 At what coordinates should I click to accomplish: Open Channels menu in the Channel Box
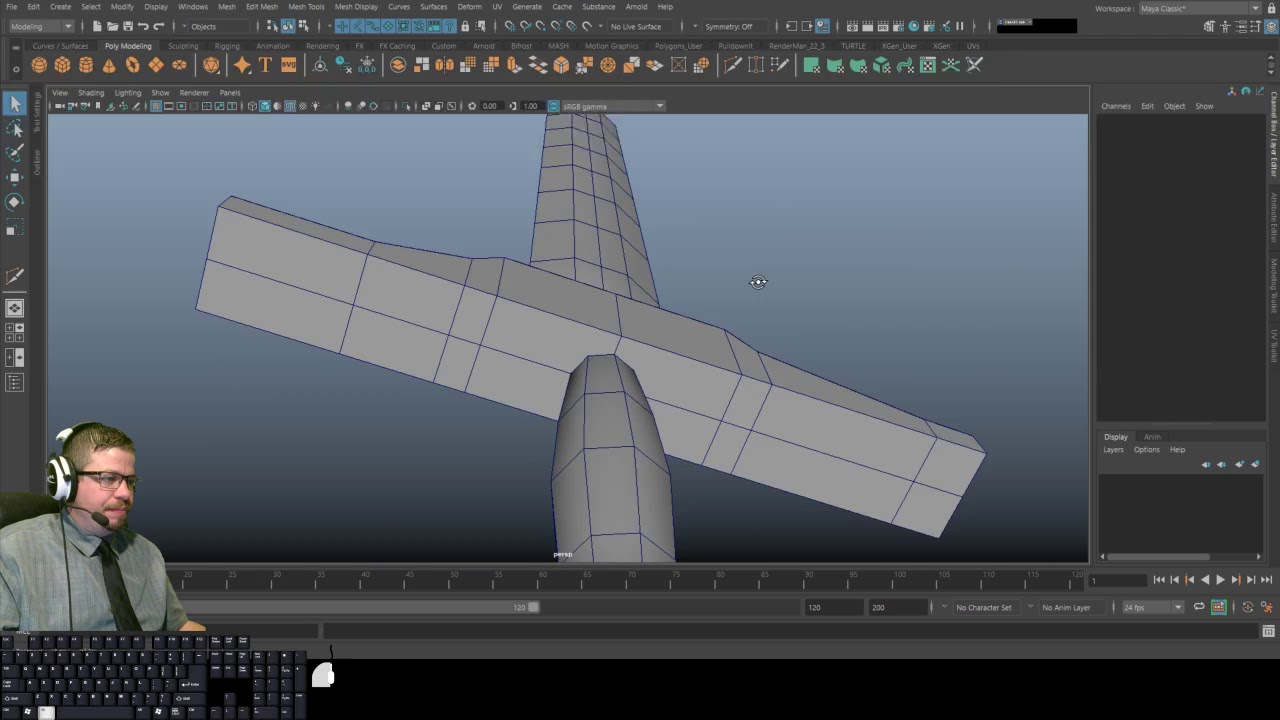1116,106
